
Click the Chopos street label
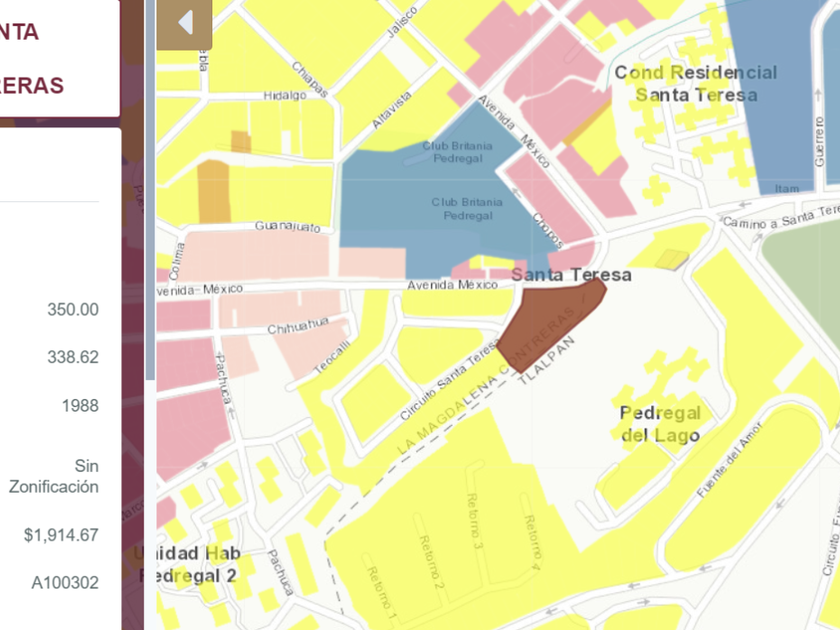tap(548, 231)
